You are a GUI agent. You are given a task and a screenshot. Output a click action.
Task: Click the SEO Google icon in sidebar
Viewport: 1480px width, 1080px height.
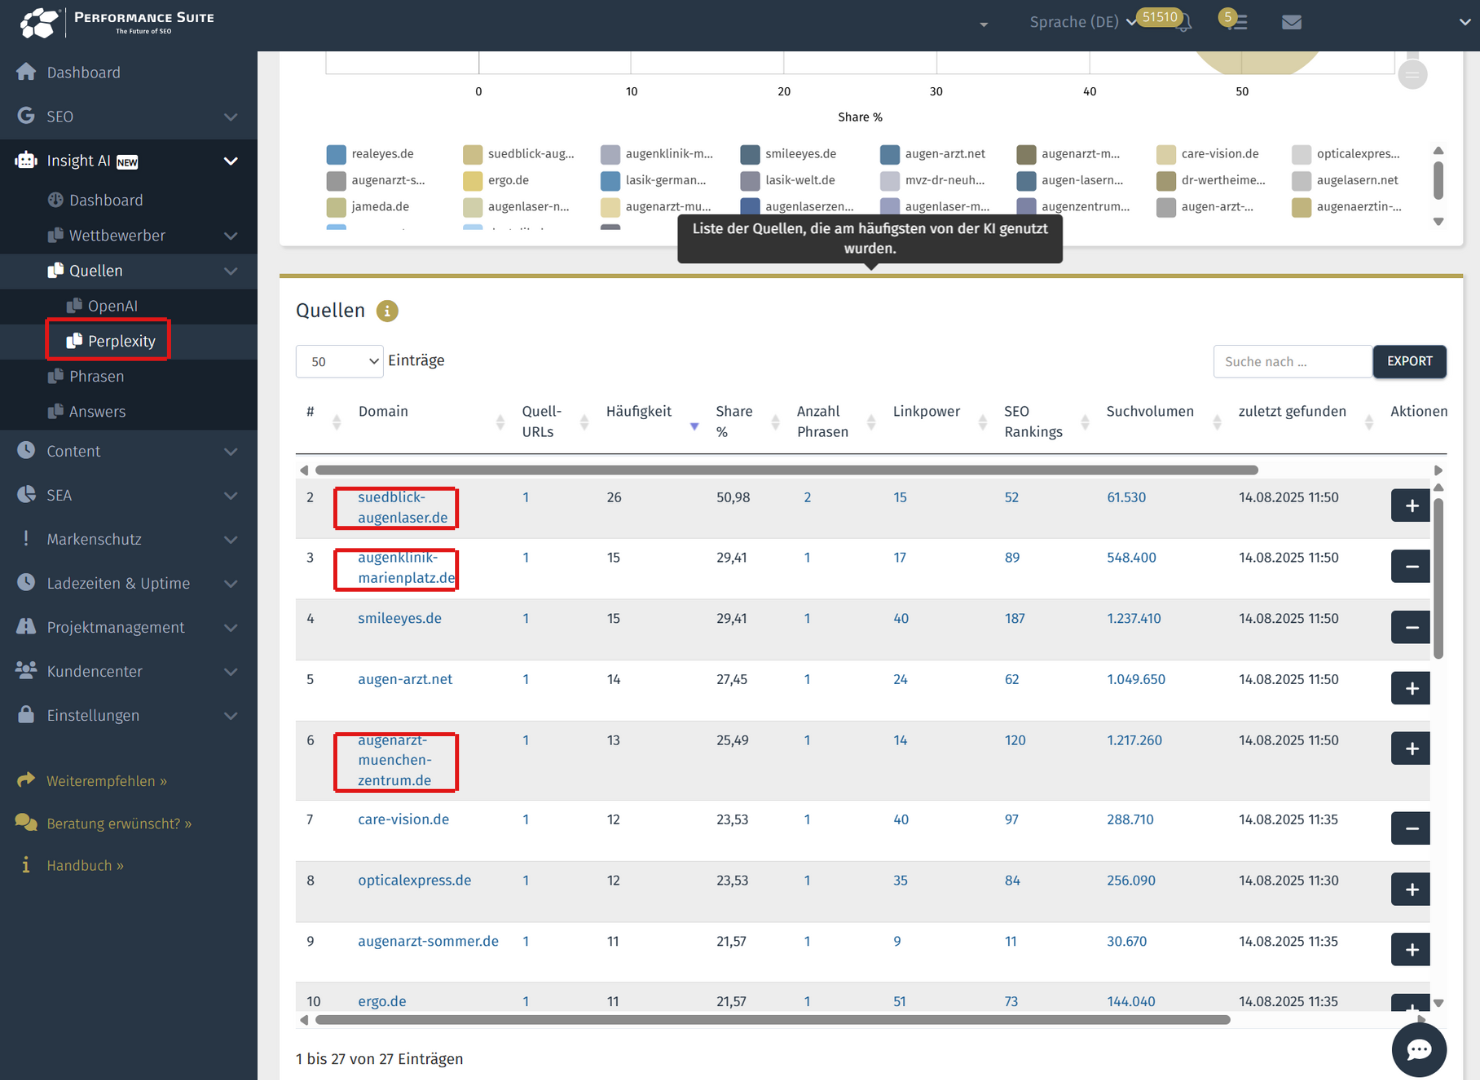tap(26, 116)
